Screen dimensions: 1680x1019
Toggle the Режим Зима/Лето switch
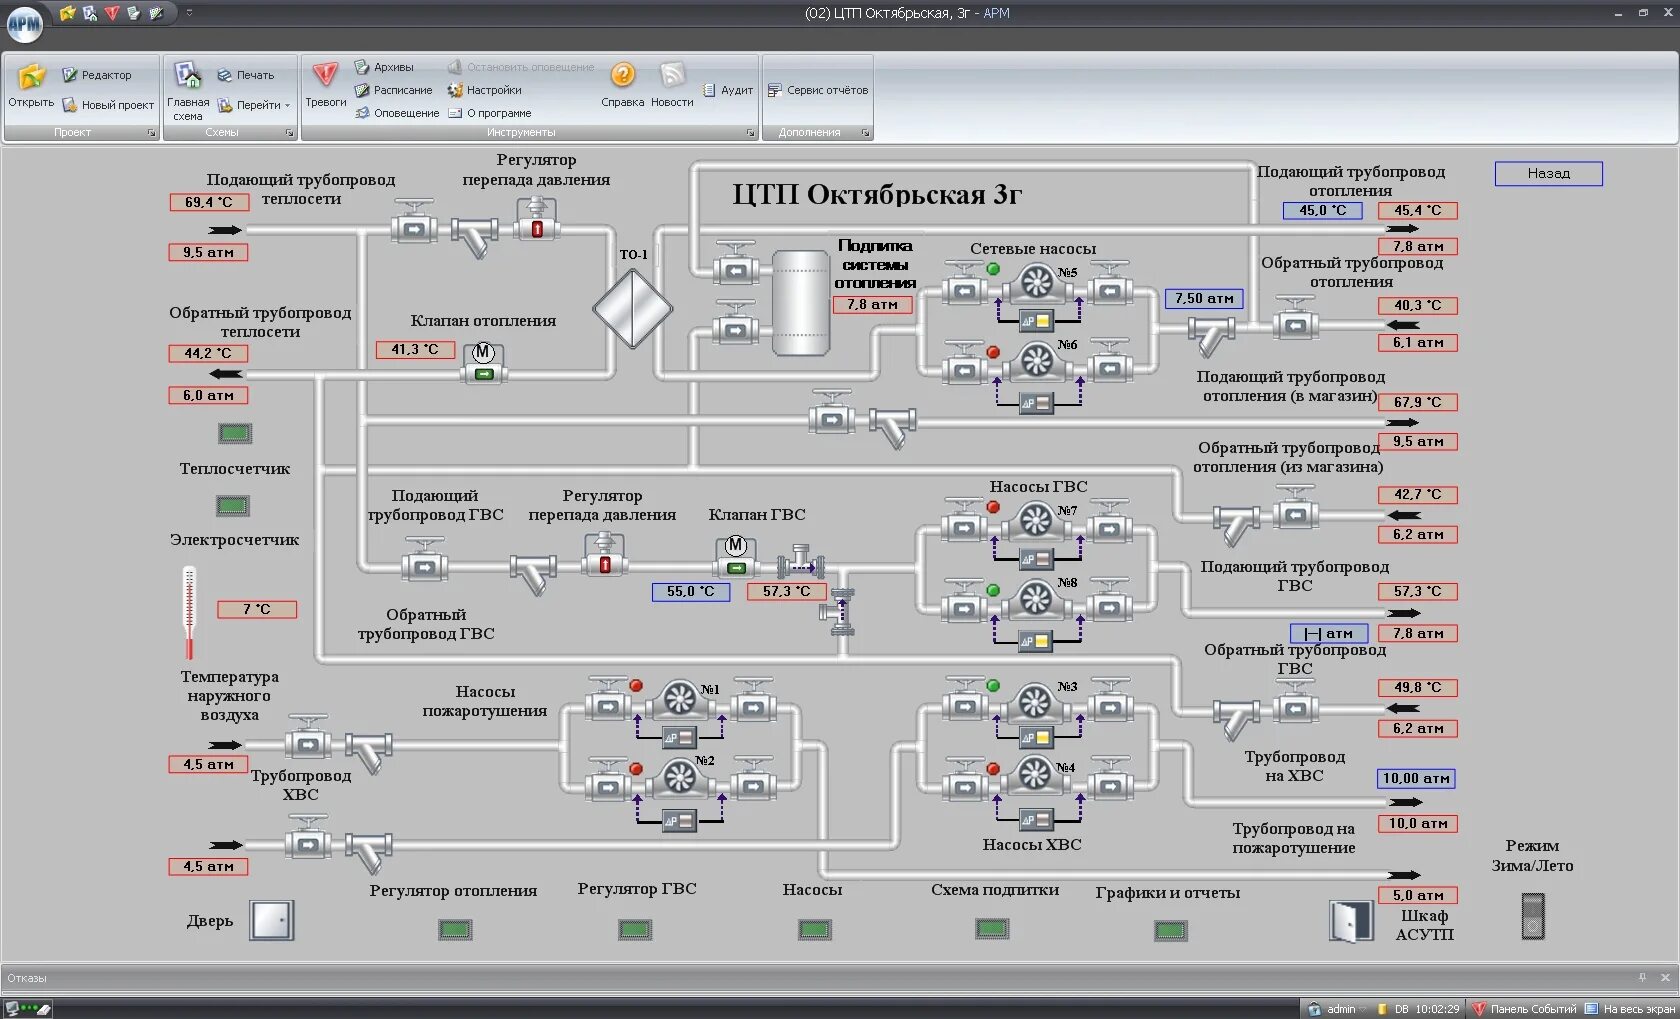(x=1533, y=916)
